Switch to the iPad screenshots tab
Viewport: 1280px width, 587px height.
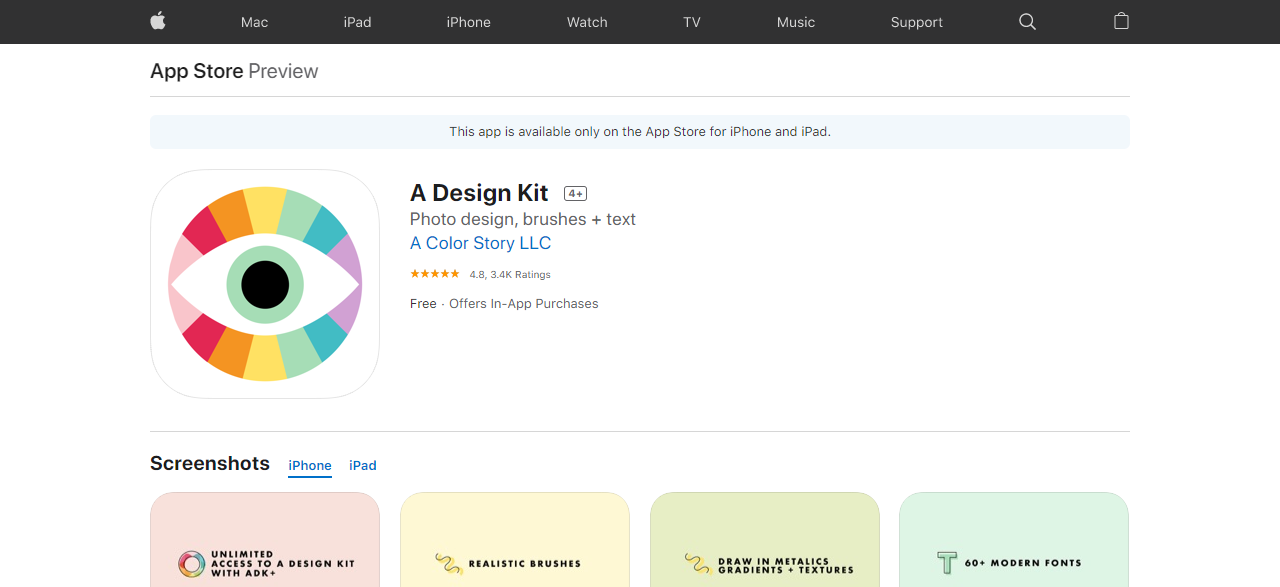[x=363, y=465]
